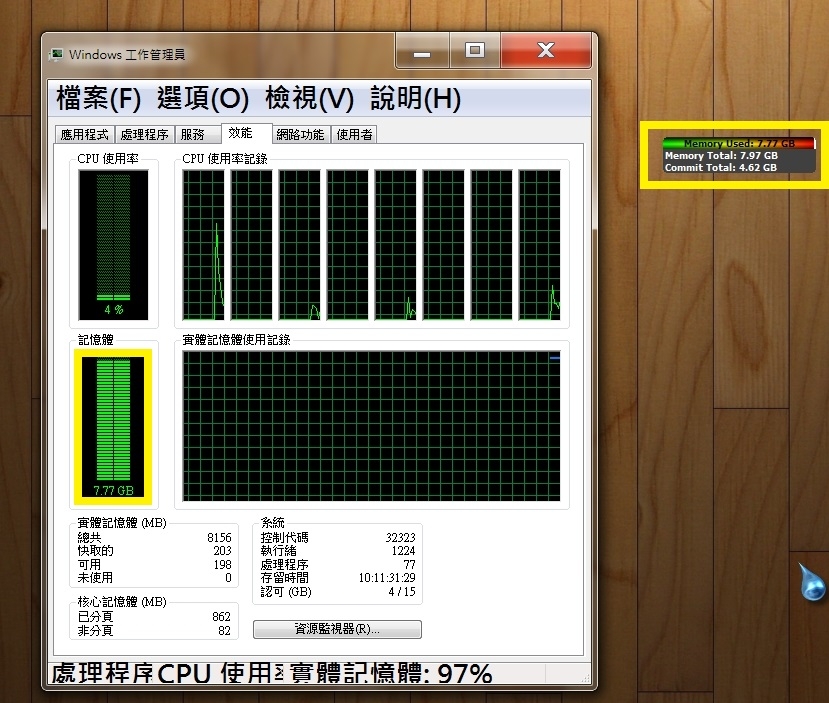Click the 非分頁 value 82
829x703 pixels.
point(225,631)
